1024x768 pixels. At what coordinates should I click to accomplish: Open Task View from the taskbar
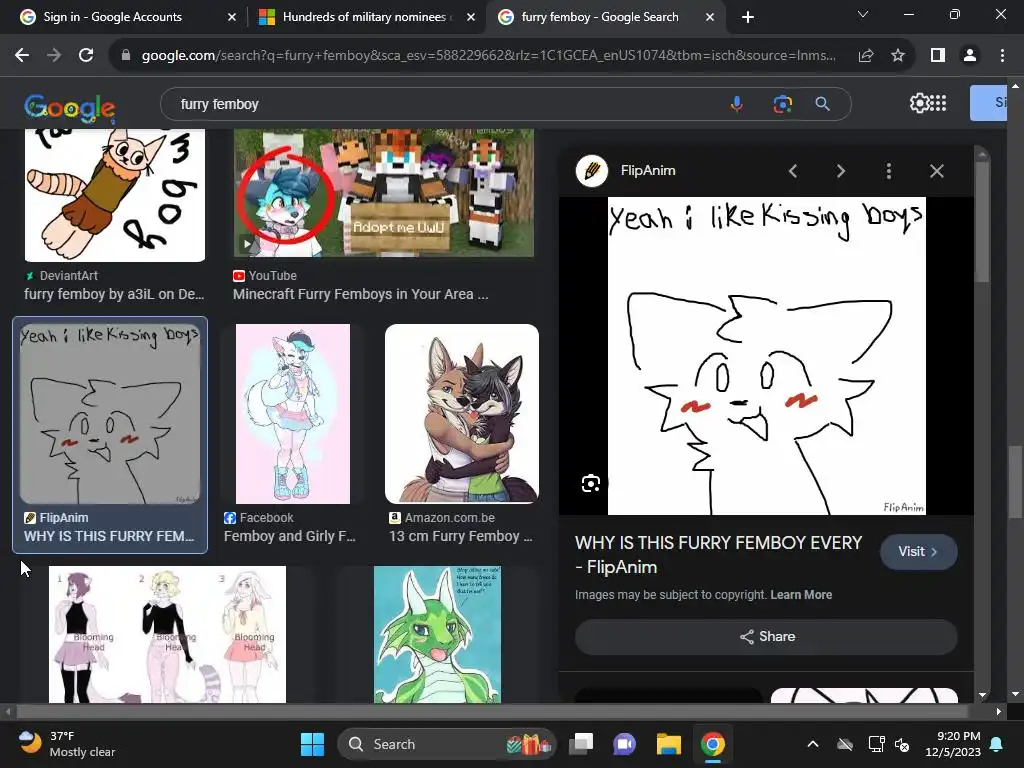pyautogui.click(x=581, y=744)
